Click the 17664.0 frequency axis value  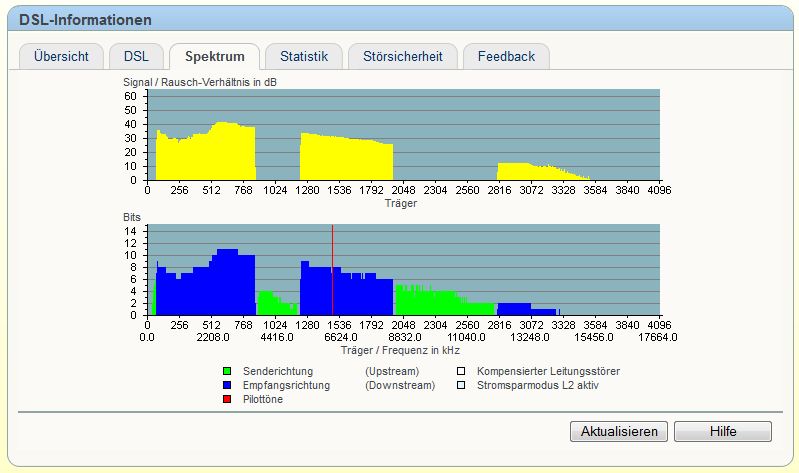pos(657,337)
